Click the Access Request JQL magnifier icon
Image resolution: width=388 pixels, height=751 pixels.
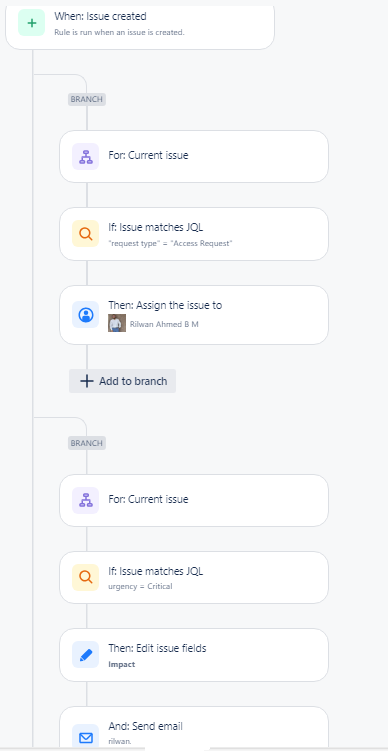point(86,234)
